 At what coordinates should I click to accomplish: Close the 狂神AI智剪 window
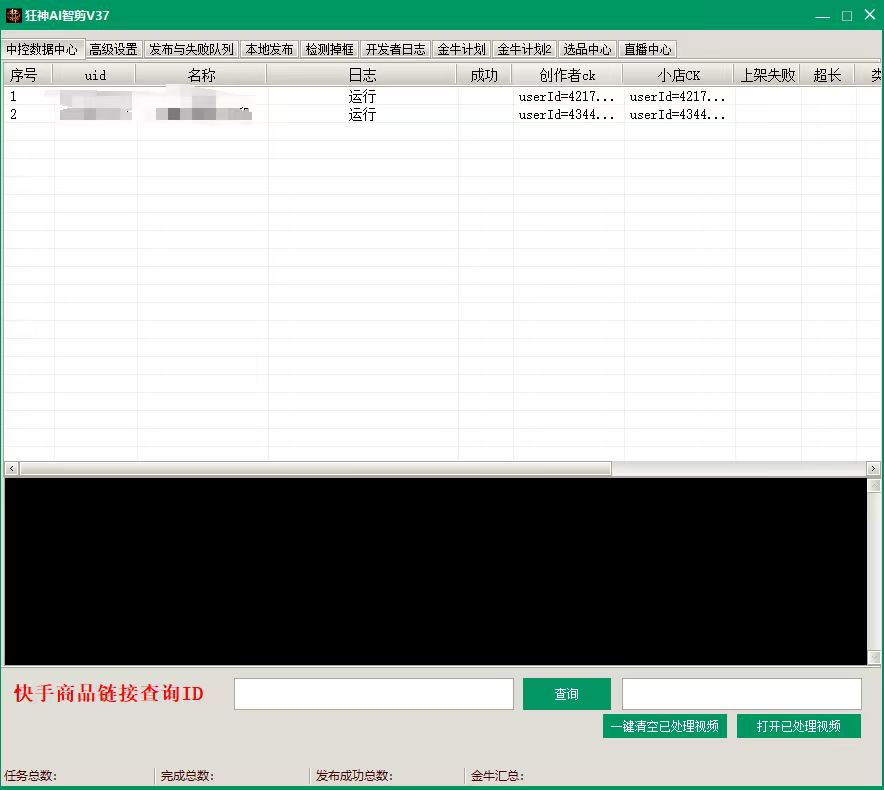tap(870, 15)
